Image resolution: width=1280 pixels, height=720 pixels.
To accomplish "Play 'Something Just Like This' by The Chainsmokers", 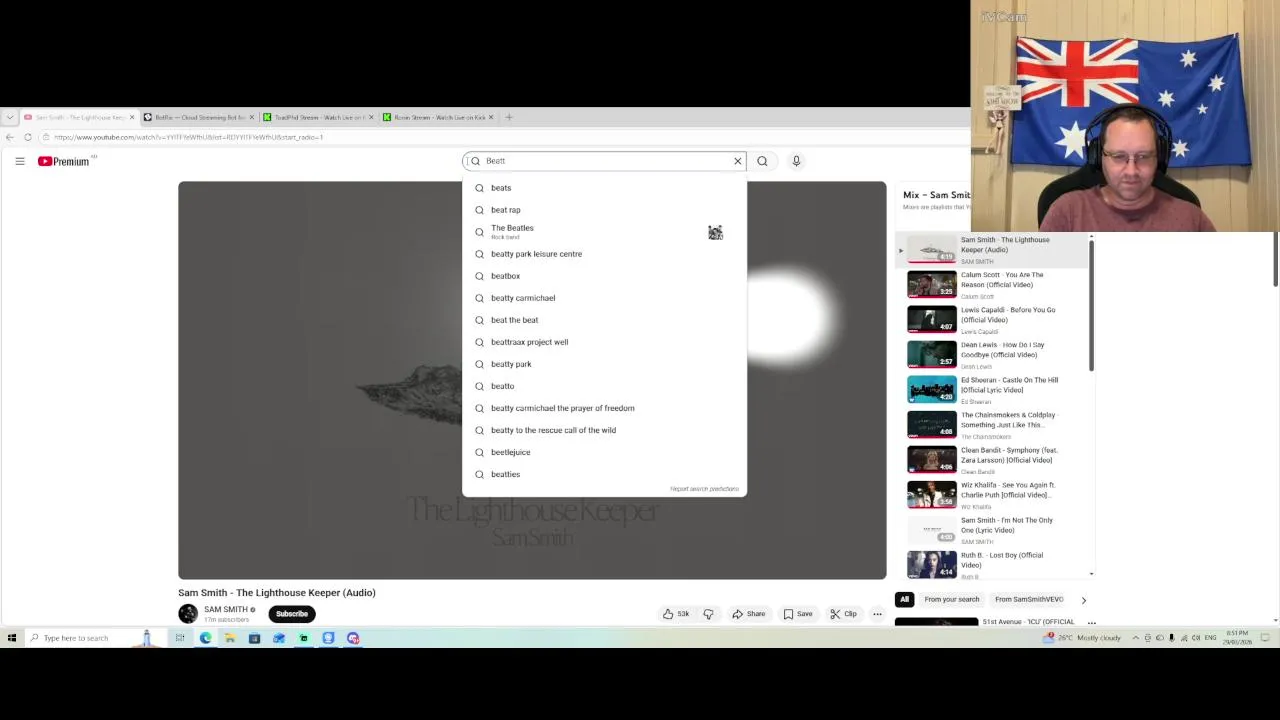I will click(x=990, y=426).
